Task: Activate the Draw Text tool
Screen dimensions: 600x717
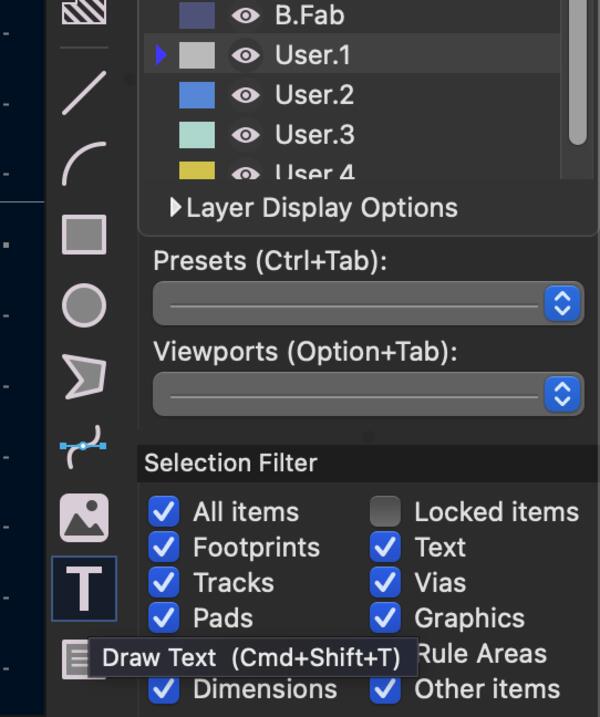Action: click(x=84, y=589)
